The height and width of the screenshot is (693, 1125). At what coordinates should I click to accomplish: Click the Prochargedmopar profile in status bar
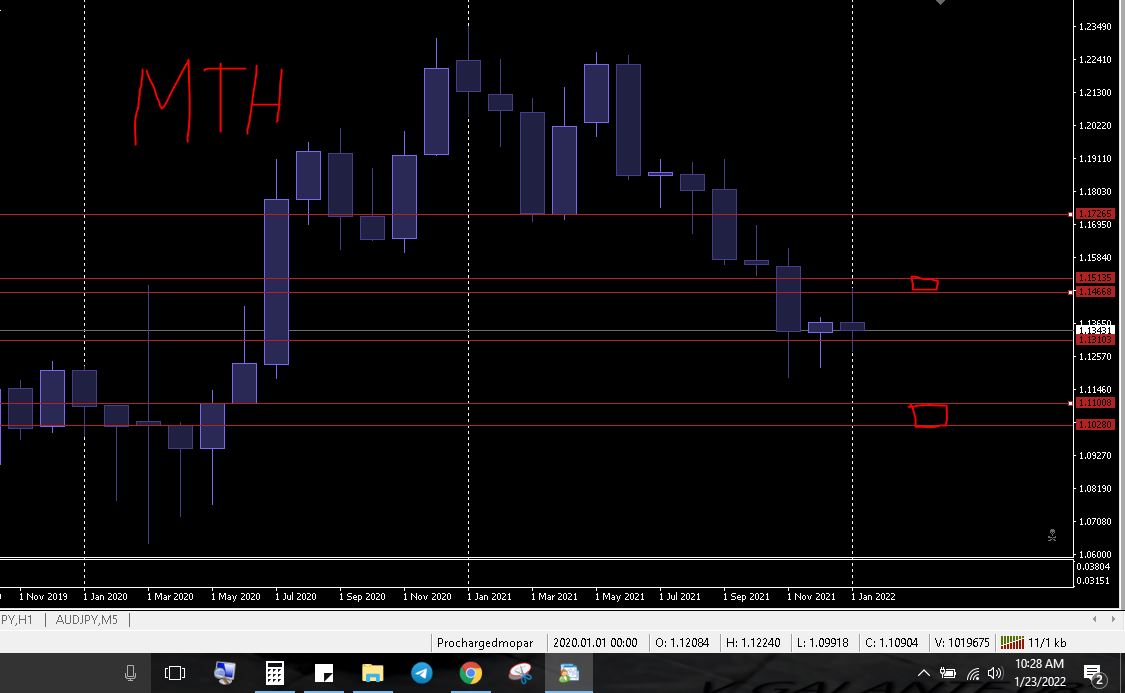click(x=485, y=643)
